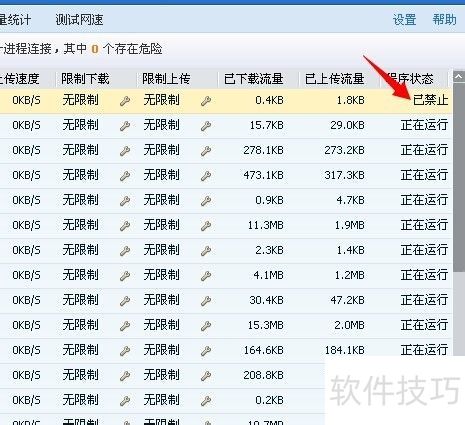Click download limit wrench in the 15.7KB row
Screen dimensions: 465x425
(125, 126)
